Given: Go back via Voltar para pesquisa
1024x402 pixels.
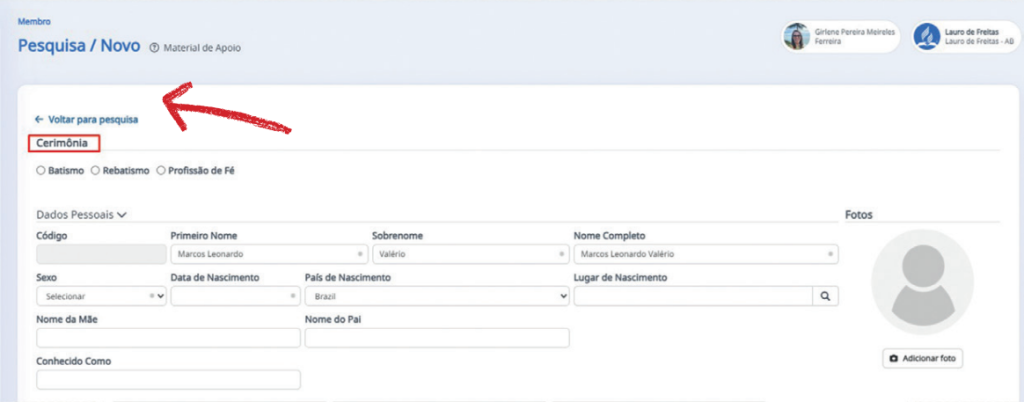Looking at the screenshot, I should tap(86, 119).
